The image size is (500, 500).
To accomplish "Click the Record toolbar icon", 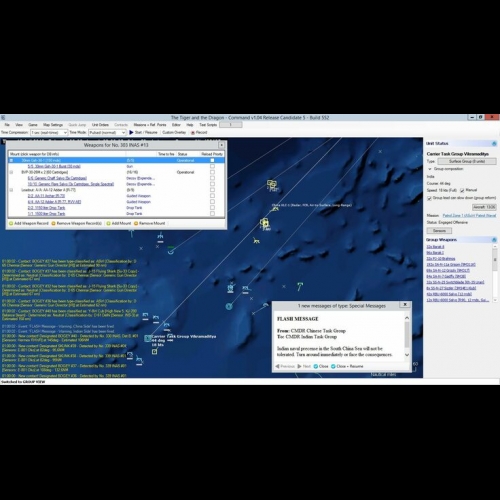I will click(193, 133).
